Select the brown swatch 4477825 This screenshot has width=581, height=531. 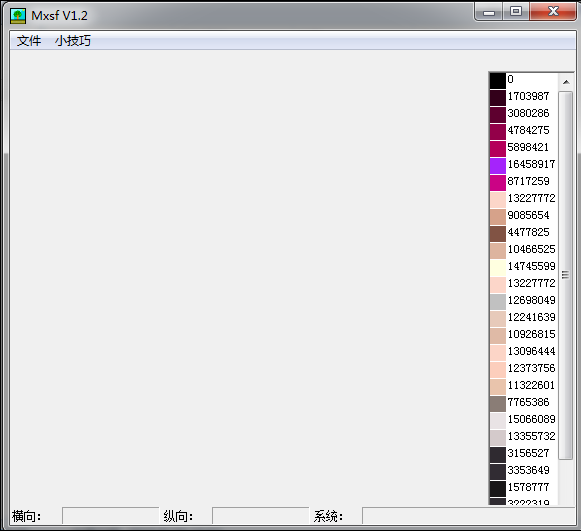(x=498, y=234)
